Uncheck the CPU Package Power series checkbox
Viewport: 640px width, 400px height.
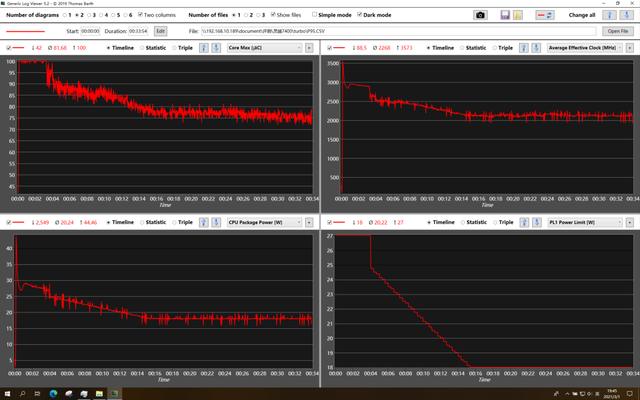coord(9,222)
